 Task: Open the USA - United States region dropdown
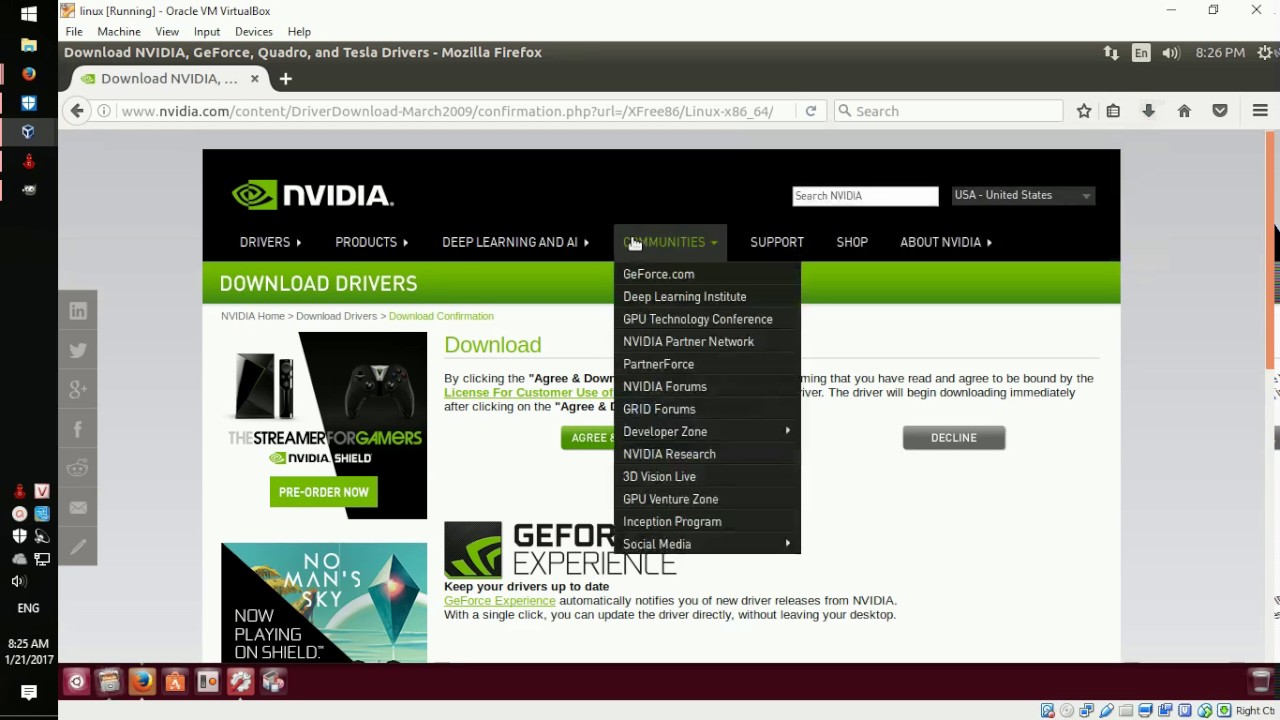[1023, 195]
